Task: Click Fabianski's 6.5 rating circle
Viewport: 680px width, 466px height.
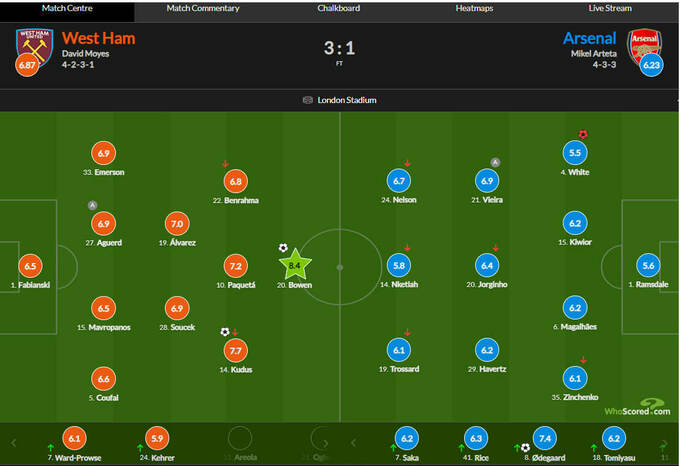Action: [x=30, y=266]
